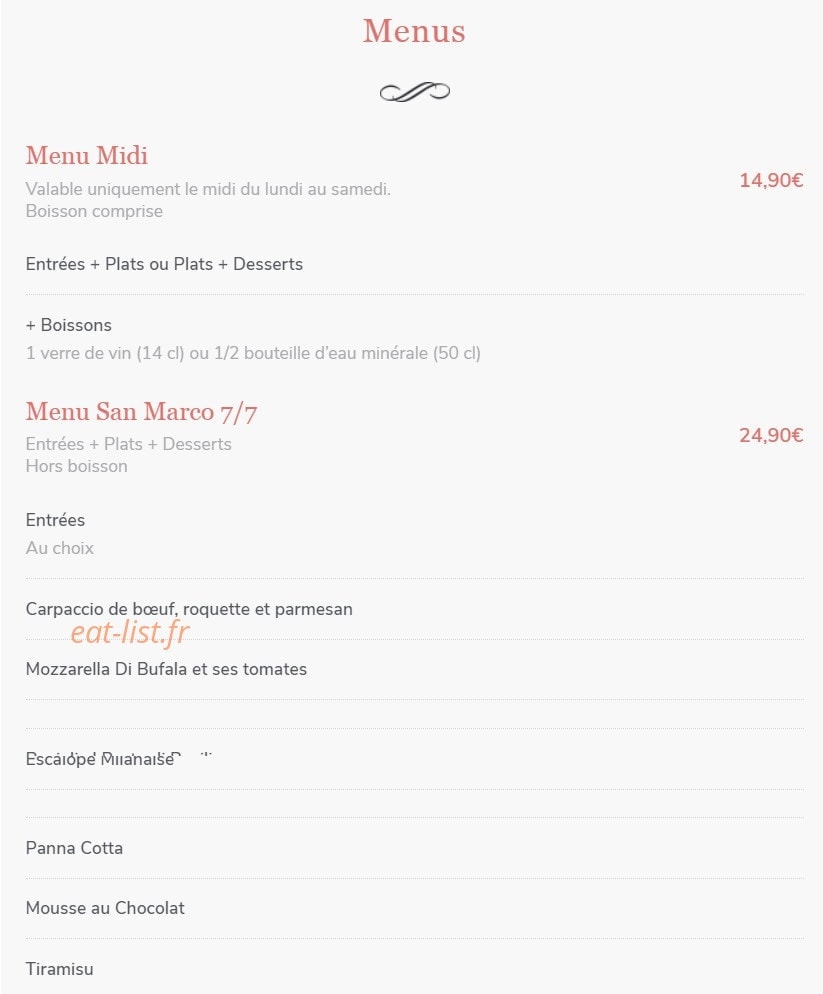The width and height of the screenshot is (823, 994).
Task: Select the Menu Midi heading
Action: click(87, 155)
